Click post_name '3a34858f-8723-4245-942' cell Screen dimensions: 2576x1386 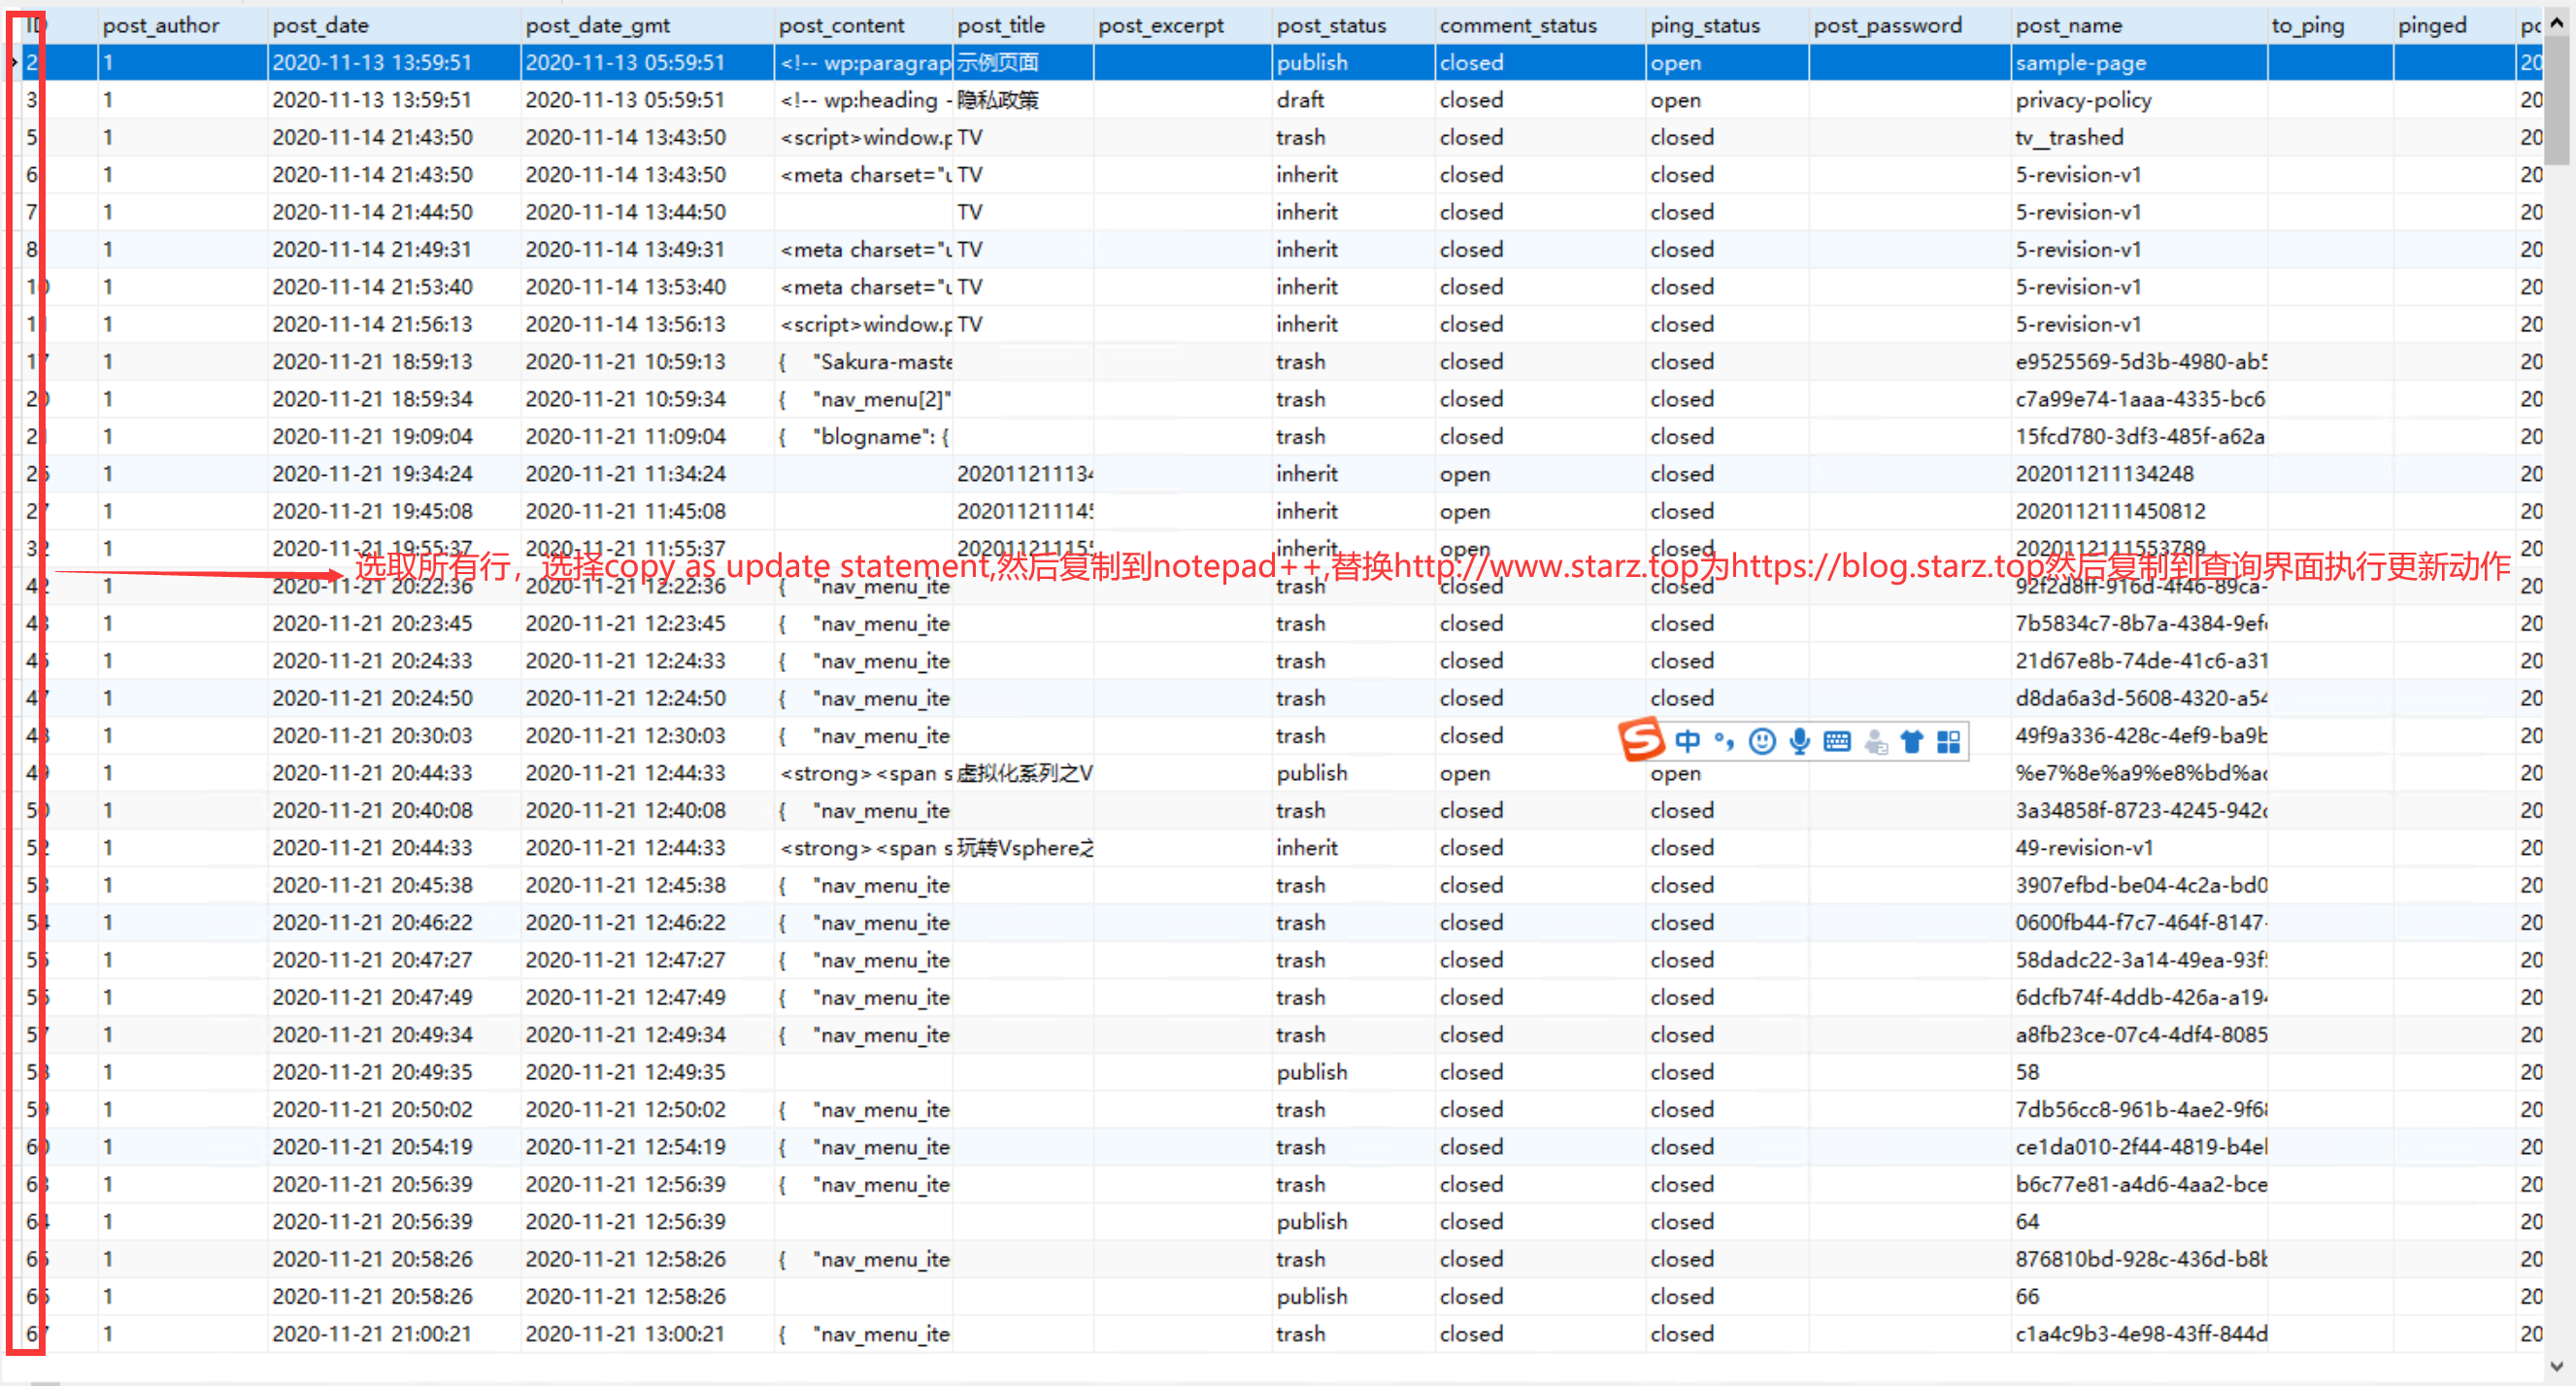(2139, 810)
